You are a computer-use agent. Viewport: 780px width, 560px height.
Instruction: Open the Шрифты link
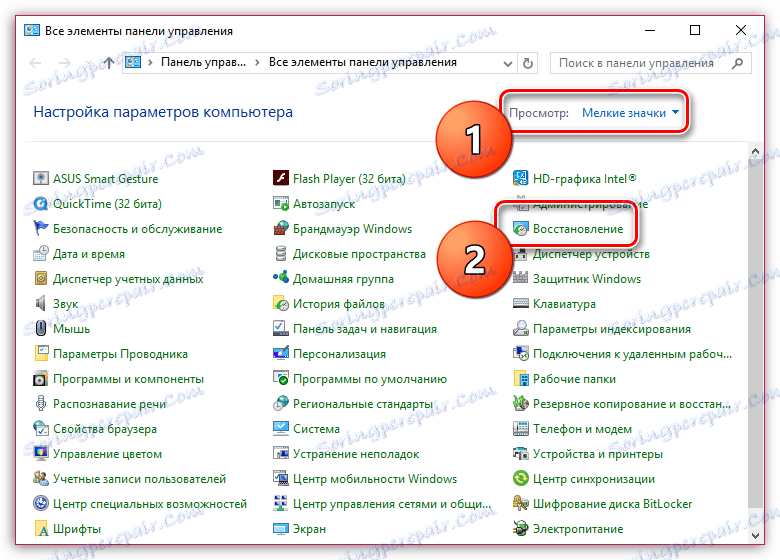(77, 529)
